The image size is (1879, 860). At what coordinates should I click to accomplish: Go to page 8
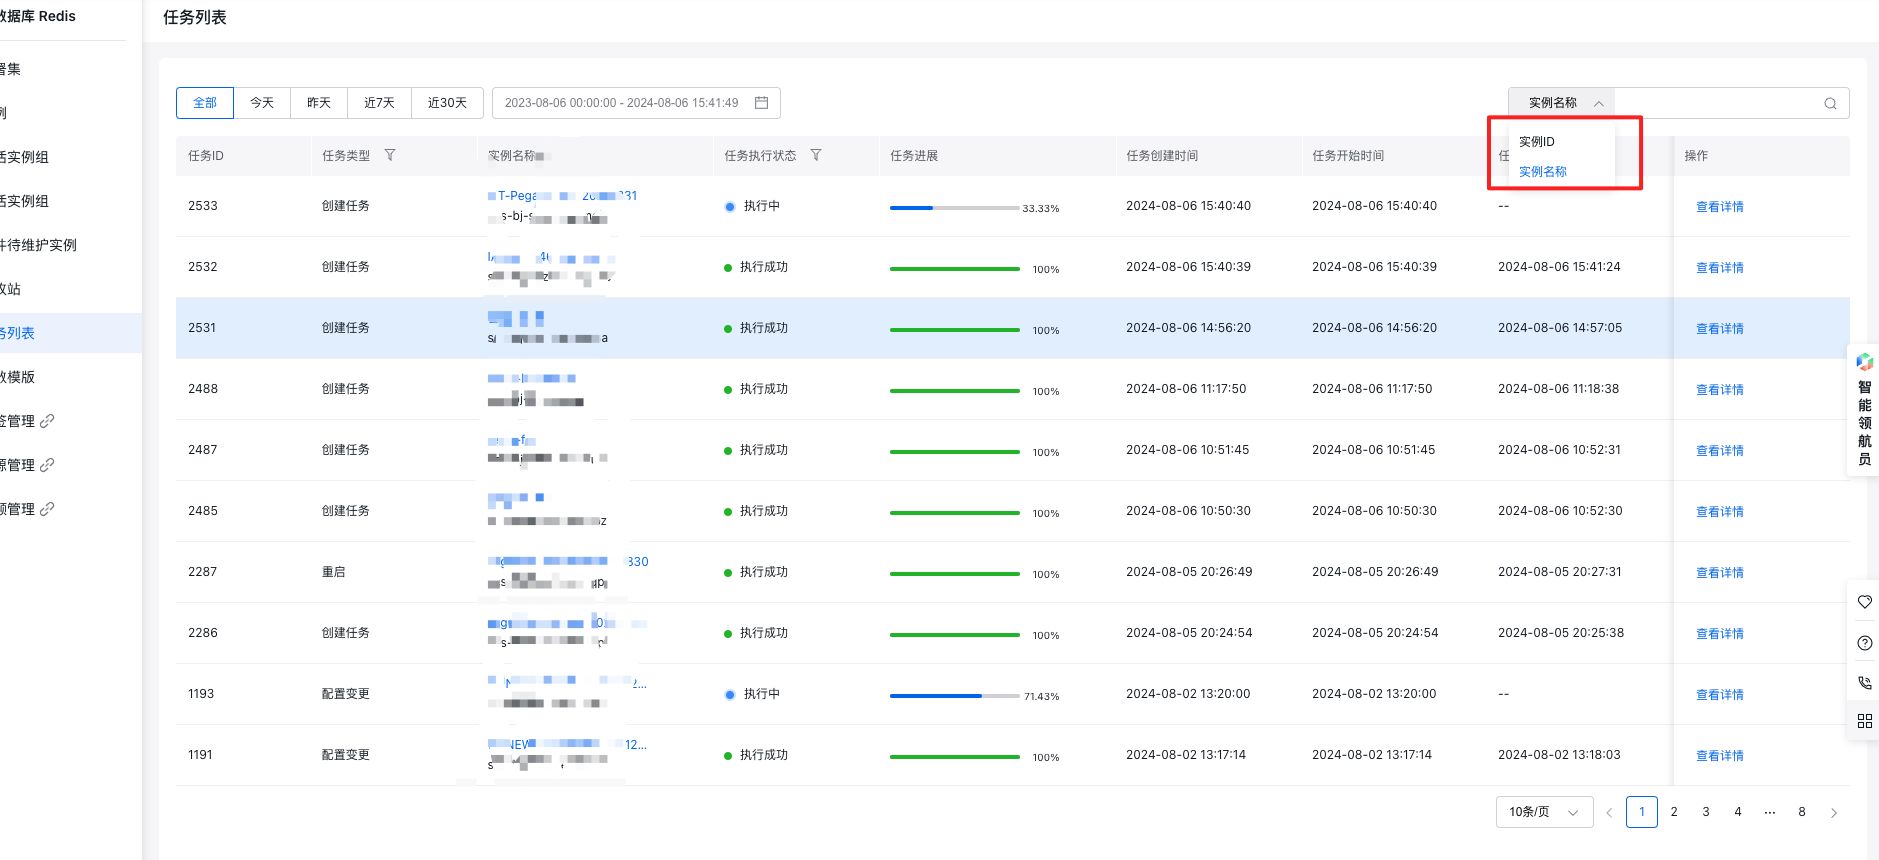[1802, 812]
